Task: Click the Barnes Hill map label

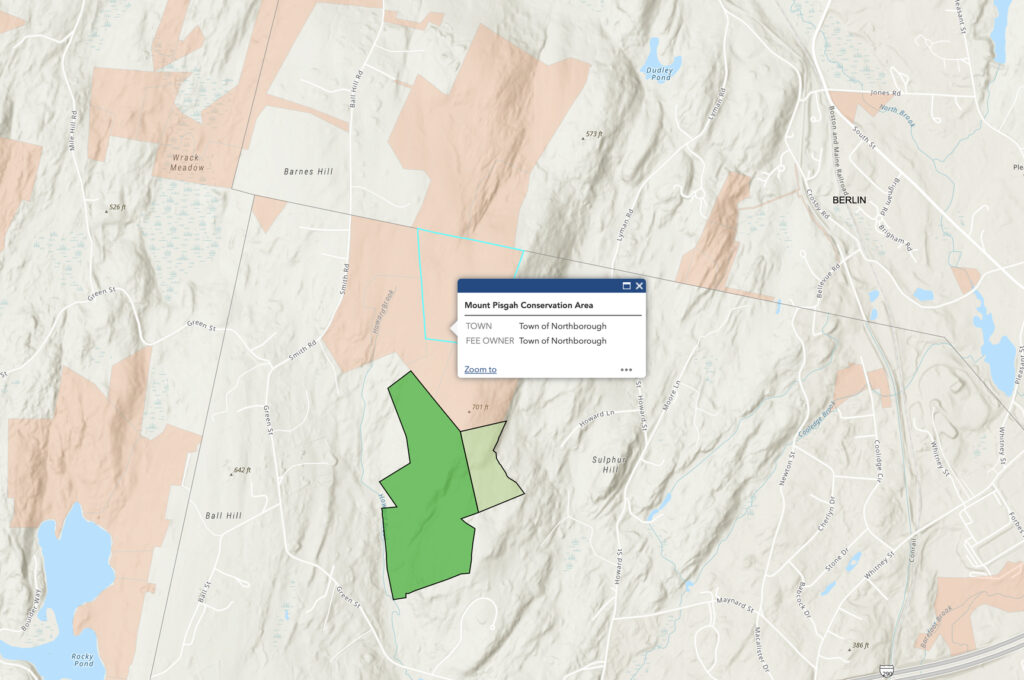Action: tap(307, 172)
